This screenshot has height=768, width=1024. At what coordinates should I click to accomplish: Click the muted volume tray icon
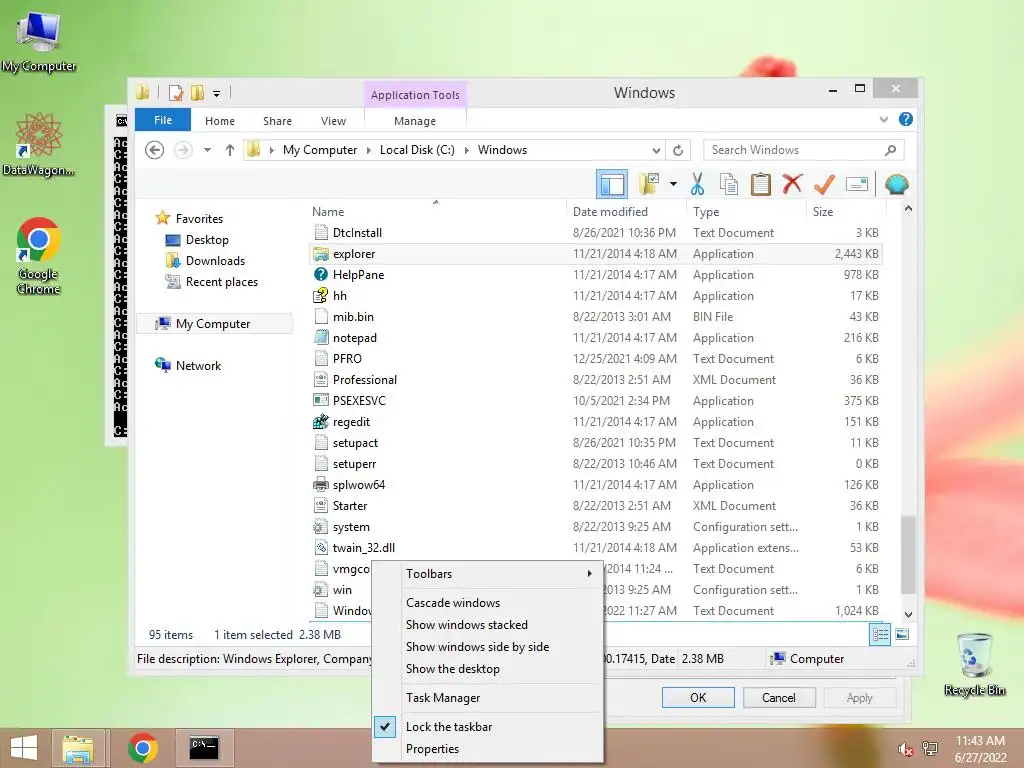(905, 748)
